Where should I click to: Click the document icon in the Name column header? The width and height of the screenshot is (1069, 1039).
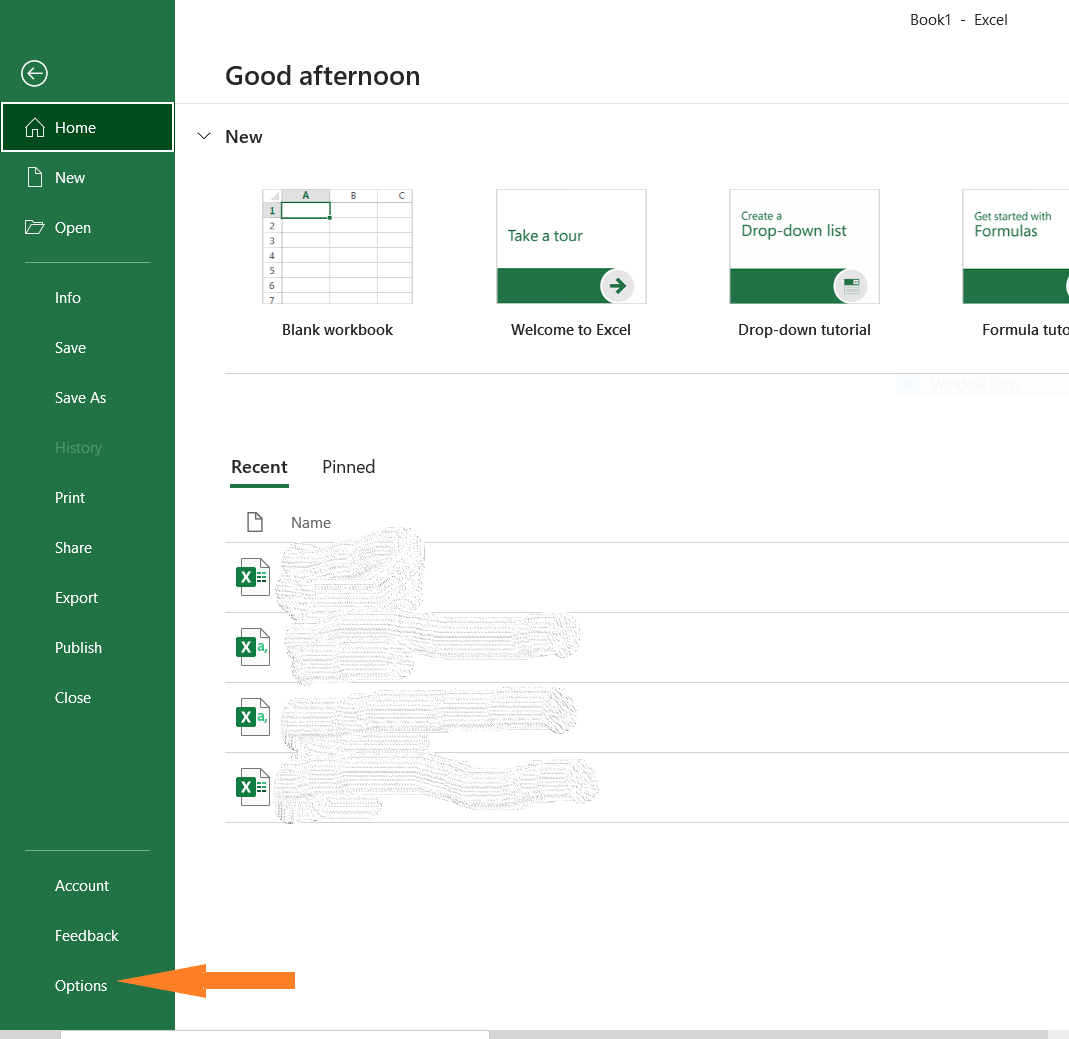255,522
